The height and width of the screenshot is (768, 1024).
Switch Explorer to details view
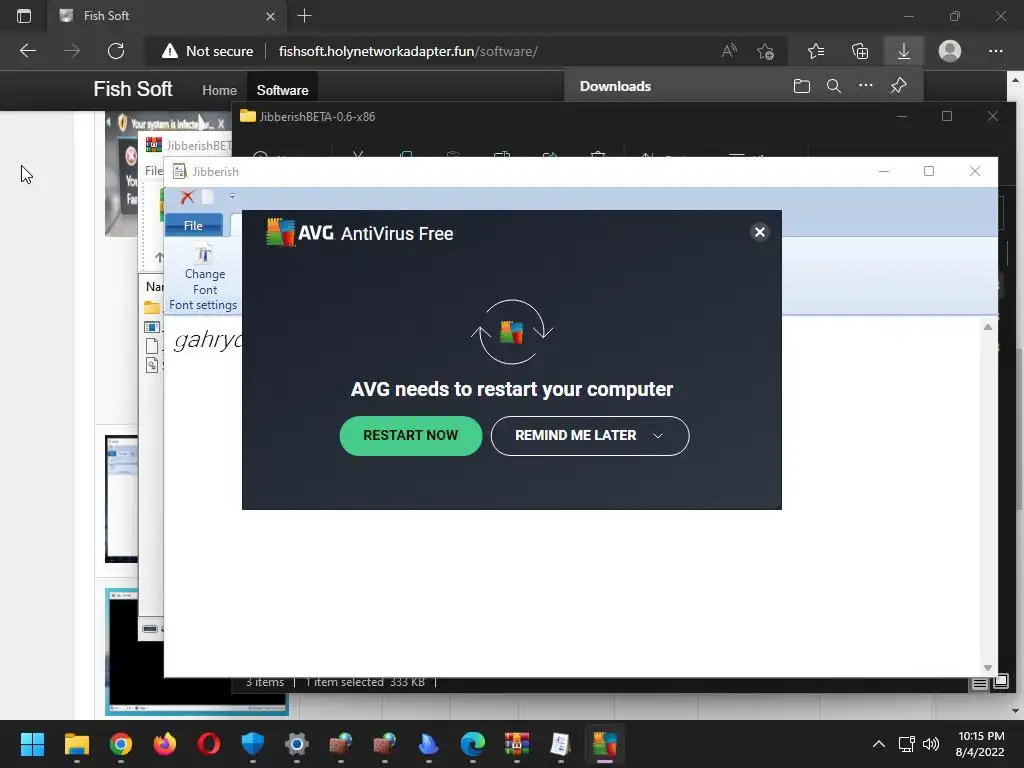(980, 683)
